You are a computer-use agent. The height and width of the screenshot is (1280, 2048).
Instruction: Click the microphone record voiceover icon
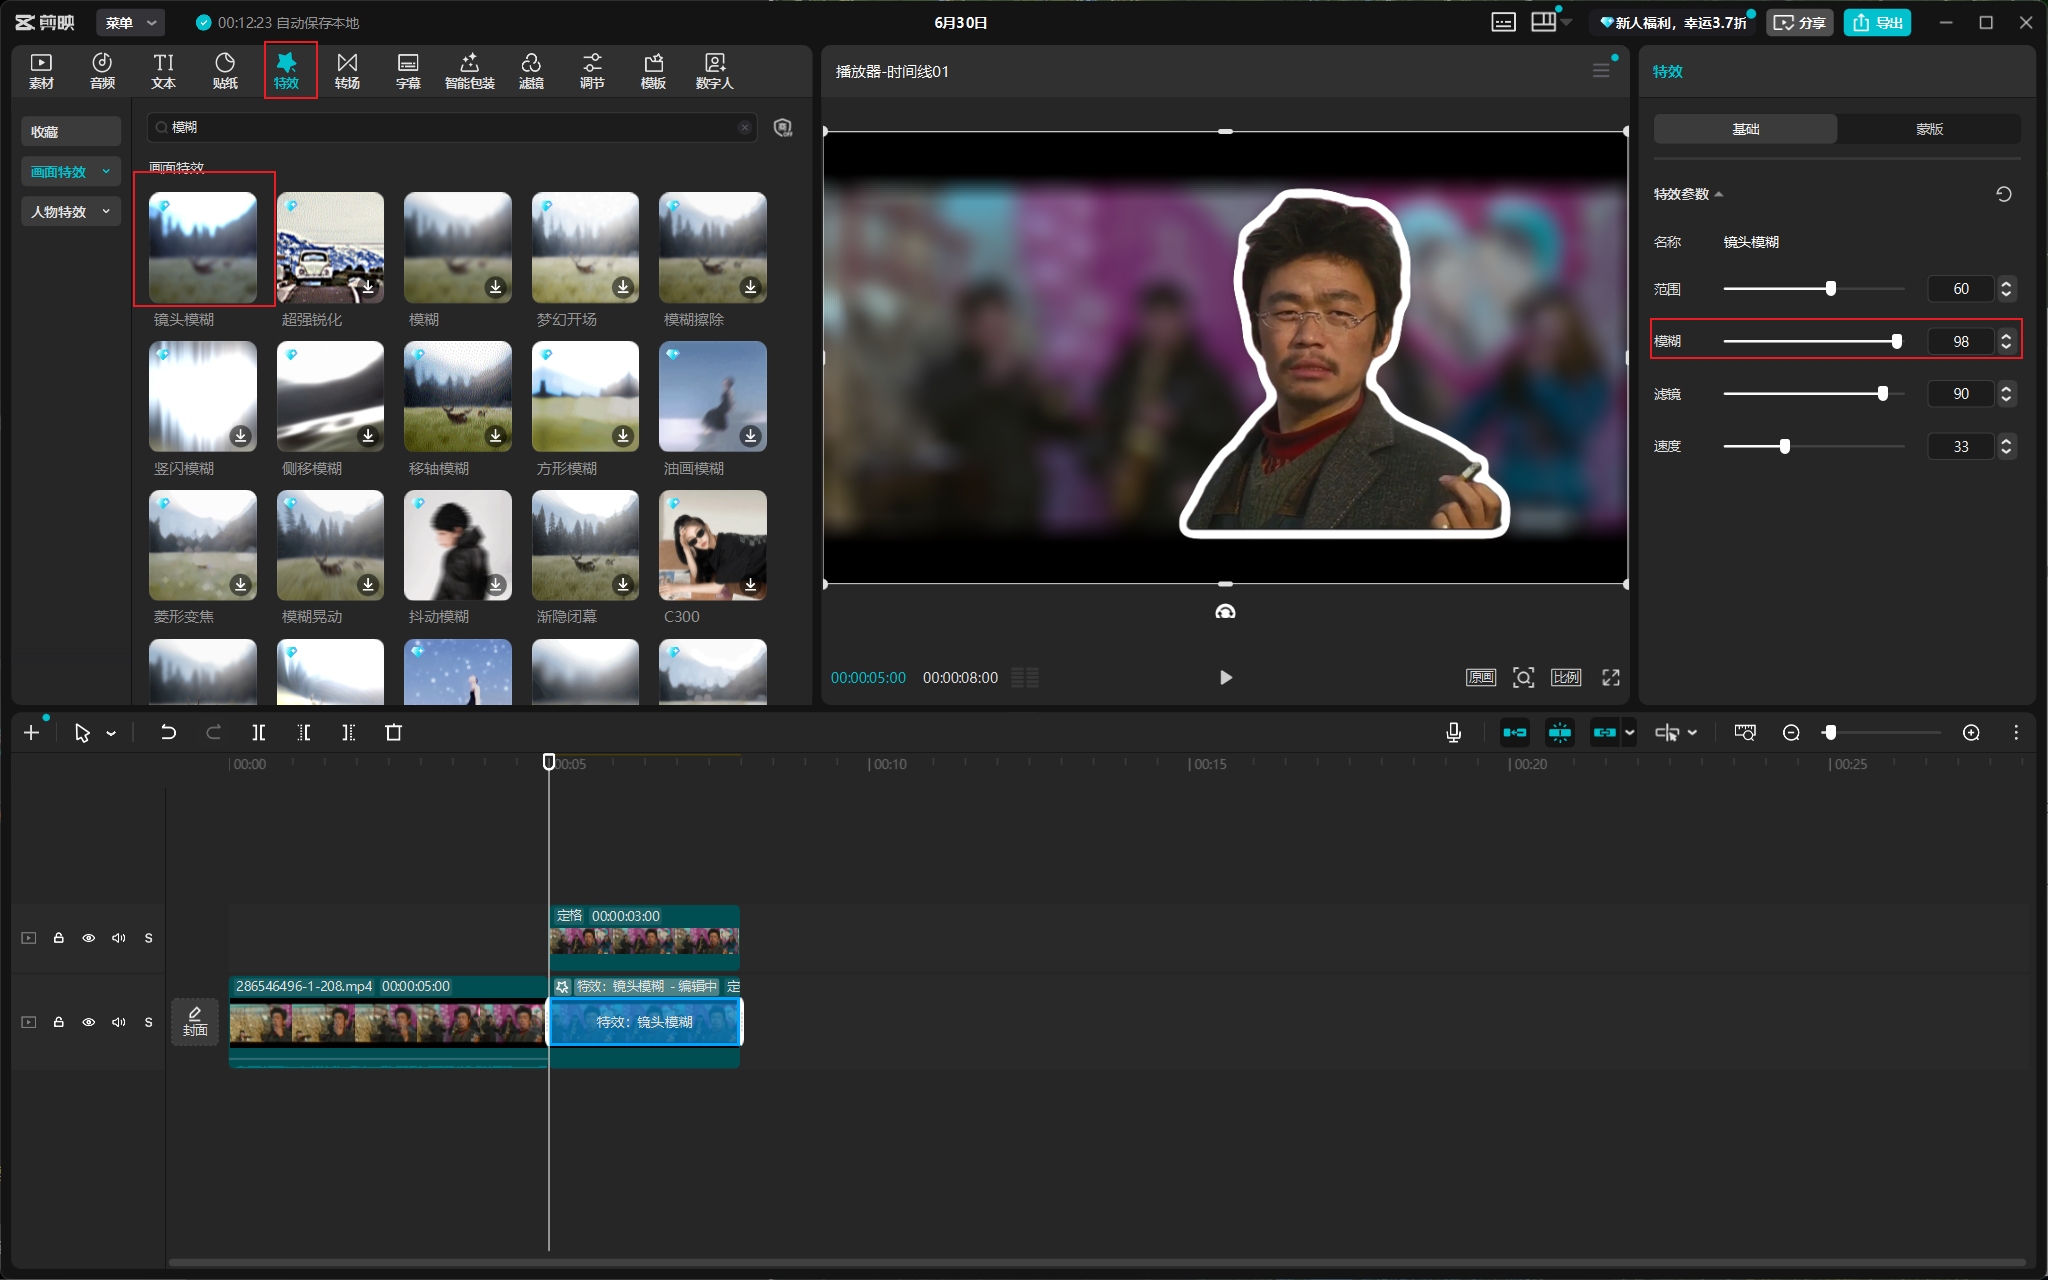click(x=1454, y=733)
